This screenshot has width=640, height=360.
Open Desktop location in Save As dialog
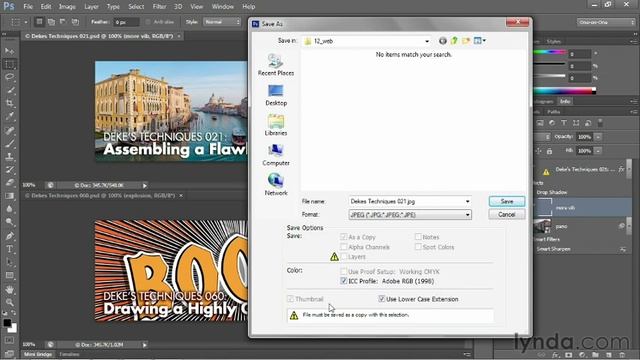276,95
